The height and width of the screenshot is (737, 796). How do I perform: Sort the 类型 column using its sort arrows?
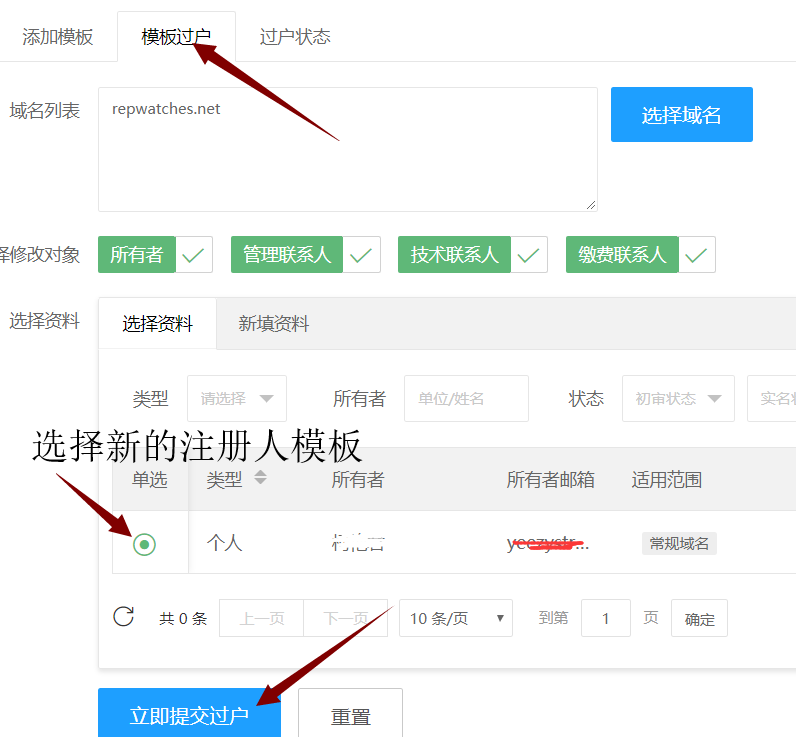point(260,478)
